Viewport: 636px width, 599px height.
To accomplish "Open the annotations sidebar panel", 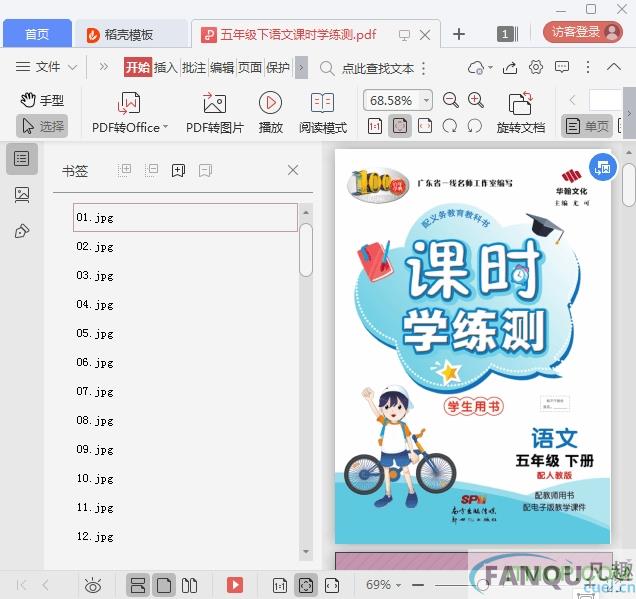I will tap(22, 231).
